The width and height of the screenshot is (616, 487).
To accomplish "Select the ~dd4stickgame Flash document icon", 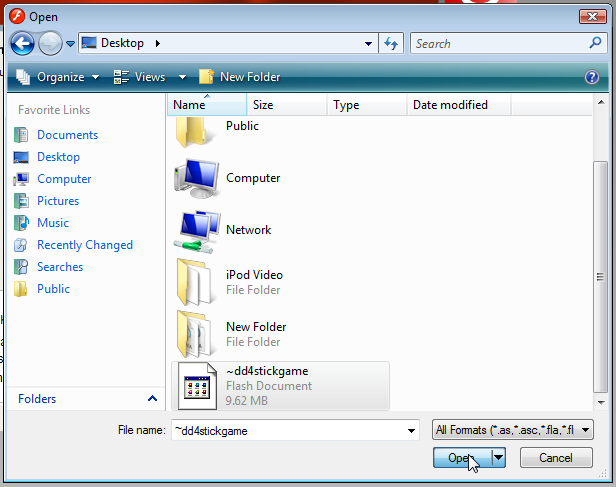I will [197, 386].
